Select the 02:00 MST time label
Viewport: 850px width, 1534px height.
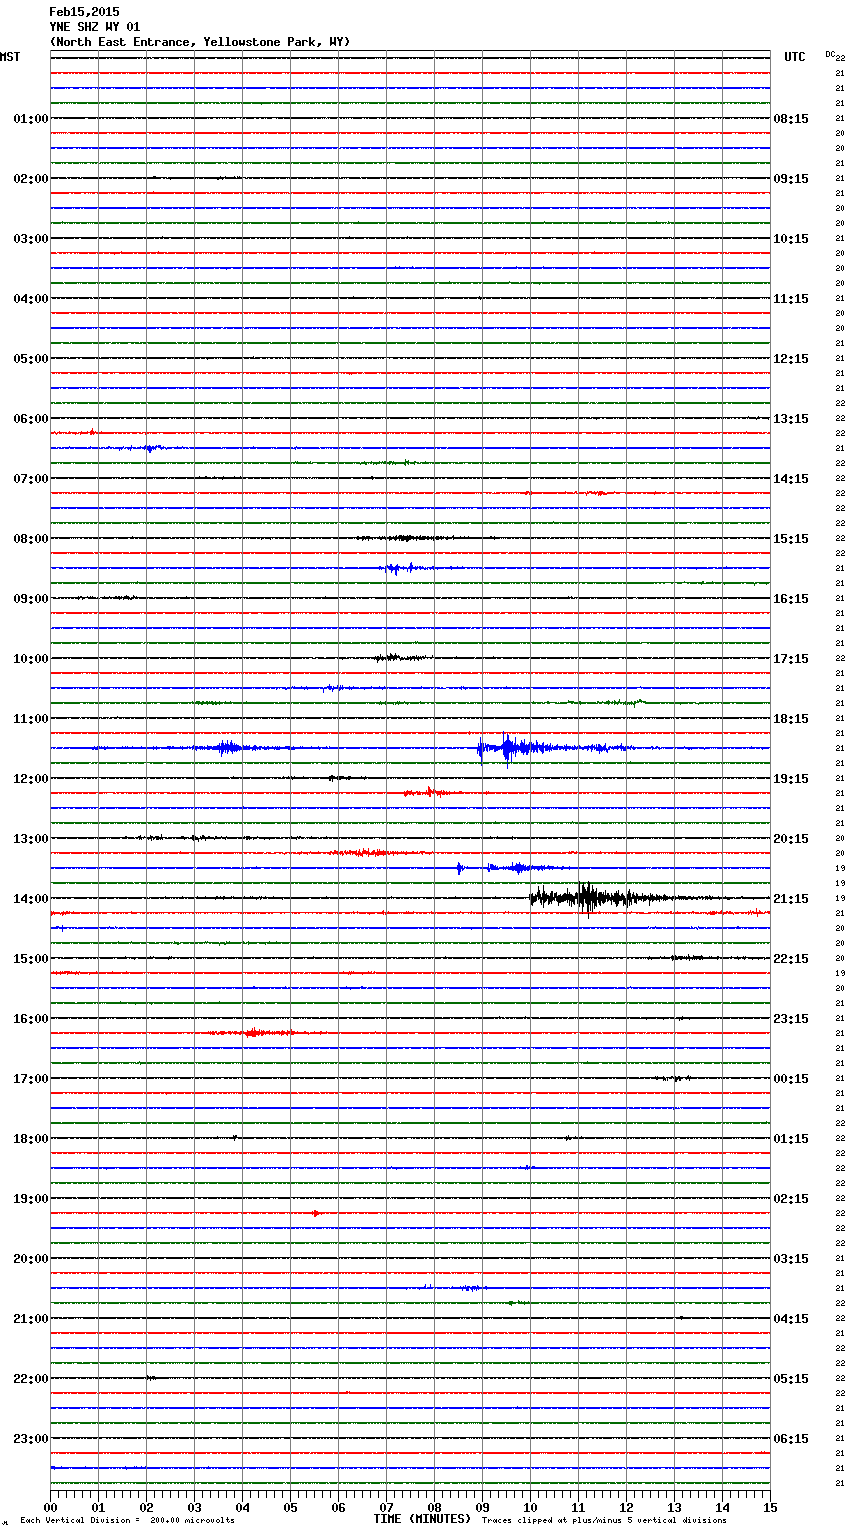30,179
